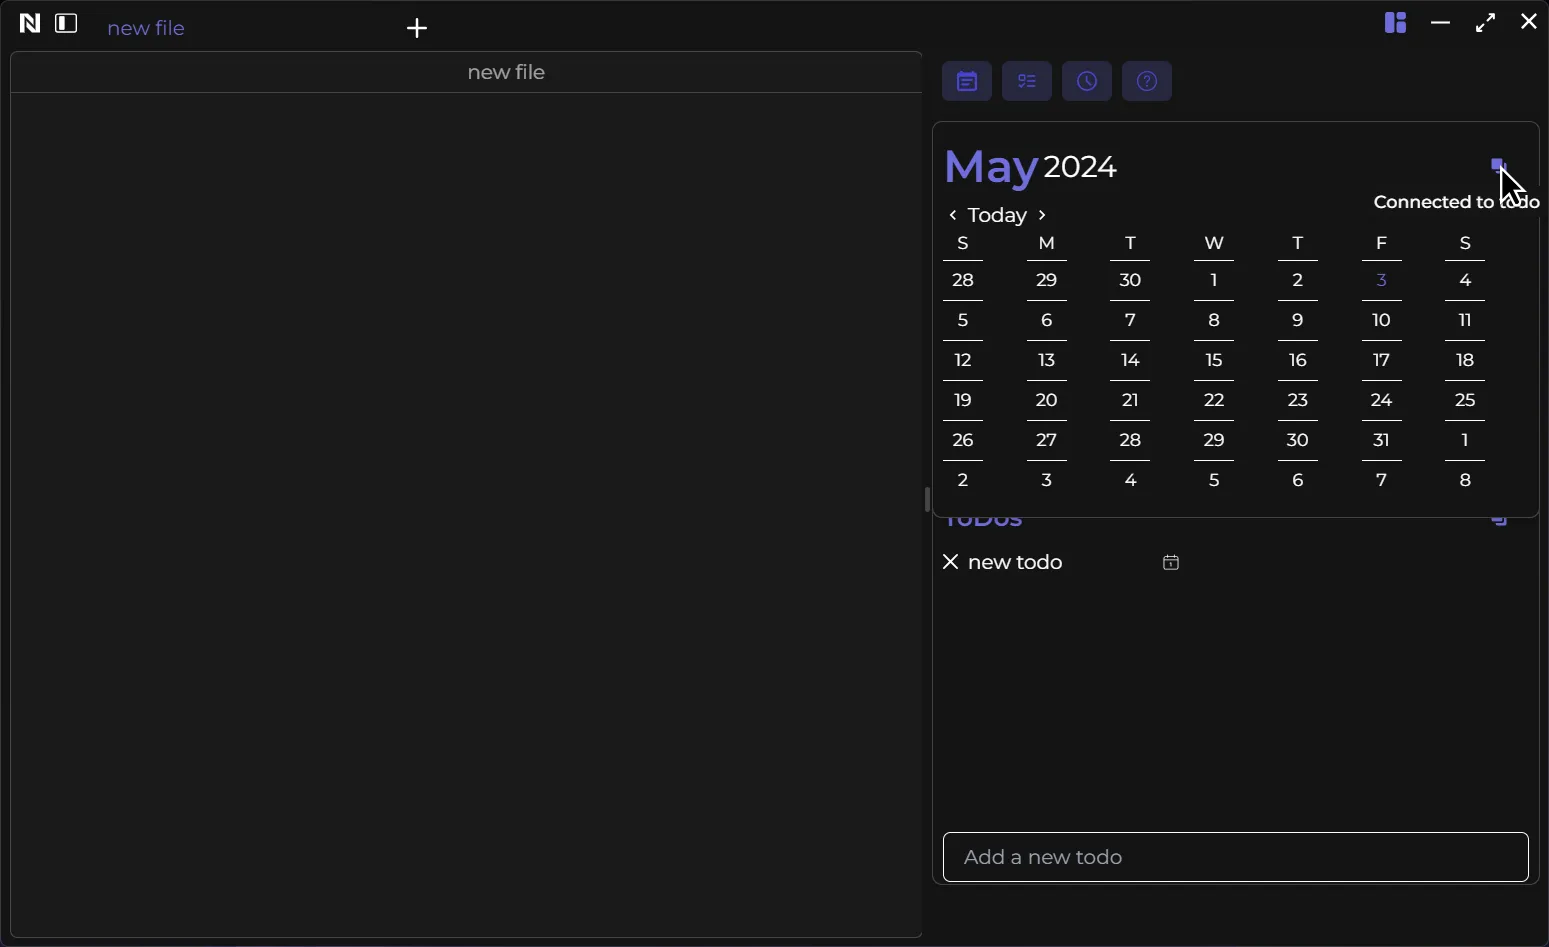Click the 2024 year label
Viewport: 1549px width, 947px height.
pyautogui.click(x=1080, y=167)
